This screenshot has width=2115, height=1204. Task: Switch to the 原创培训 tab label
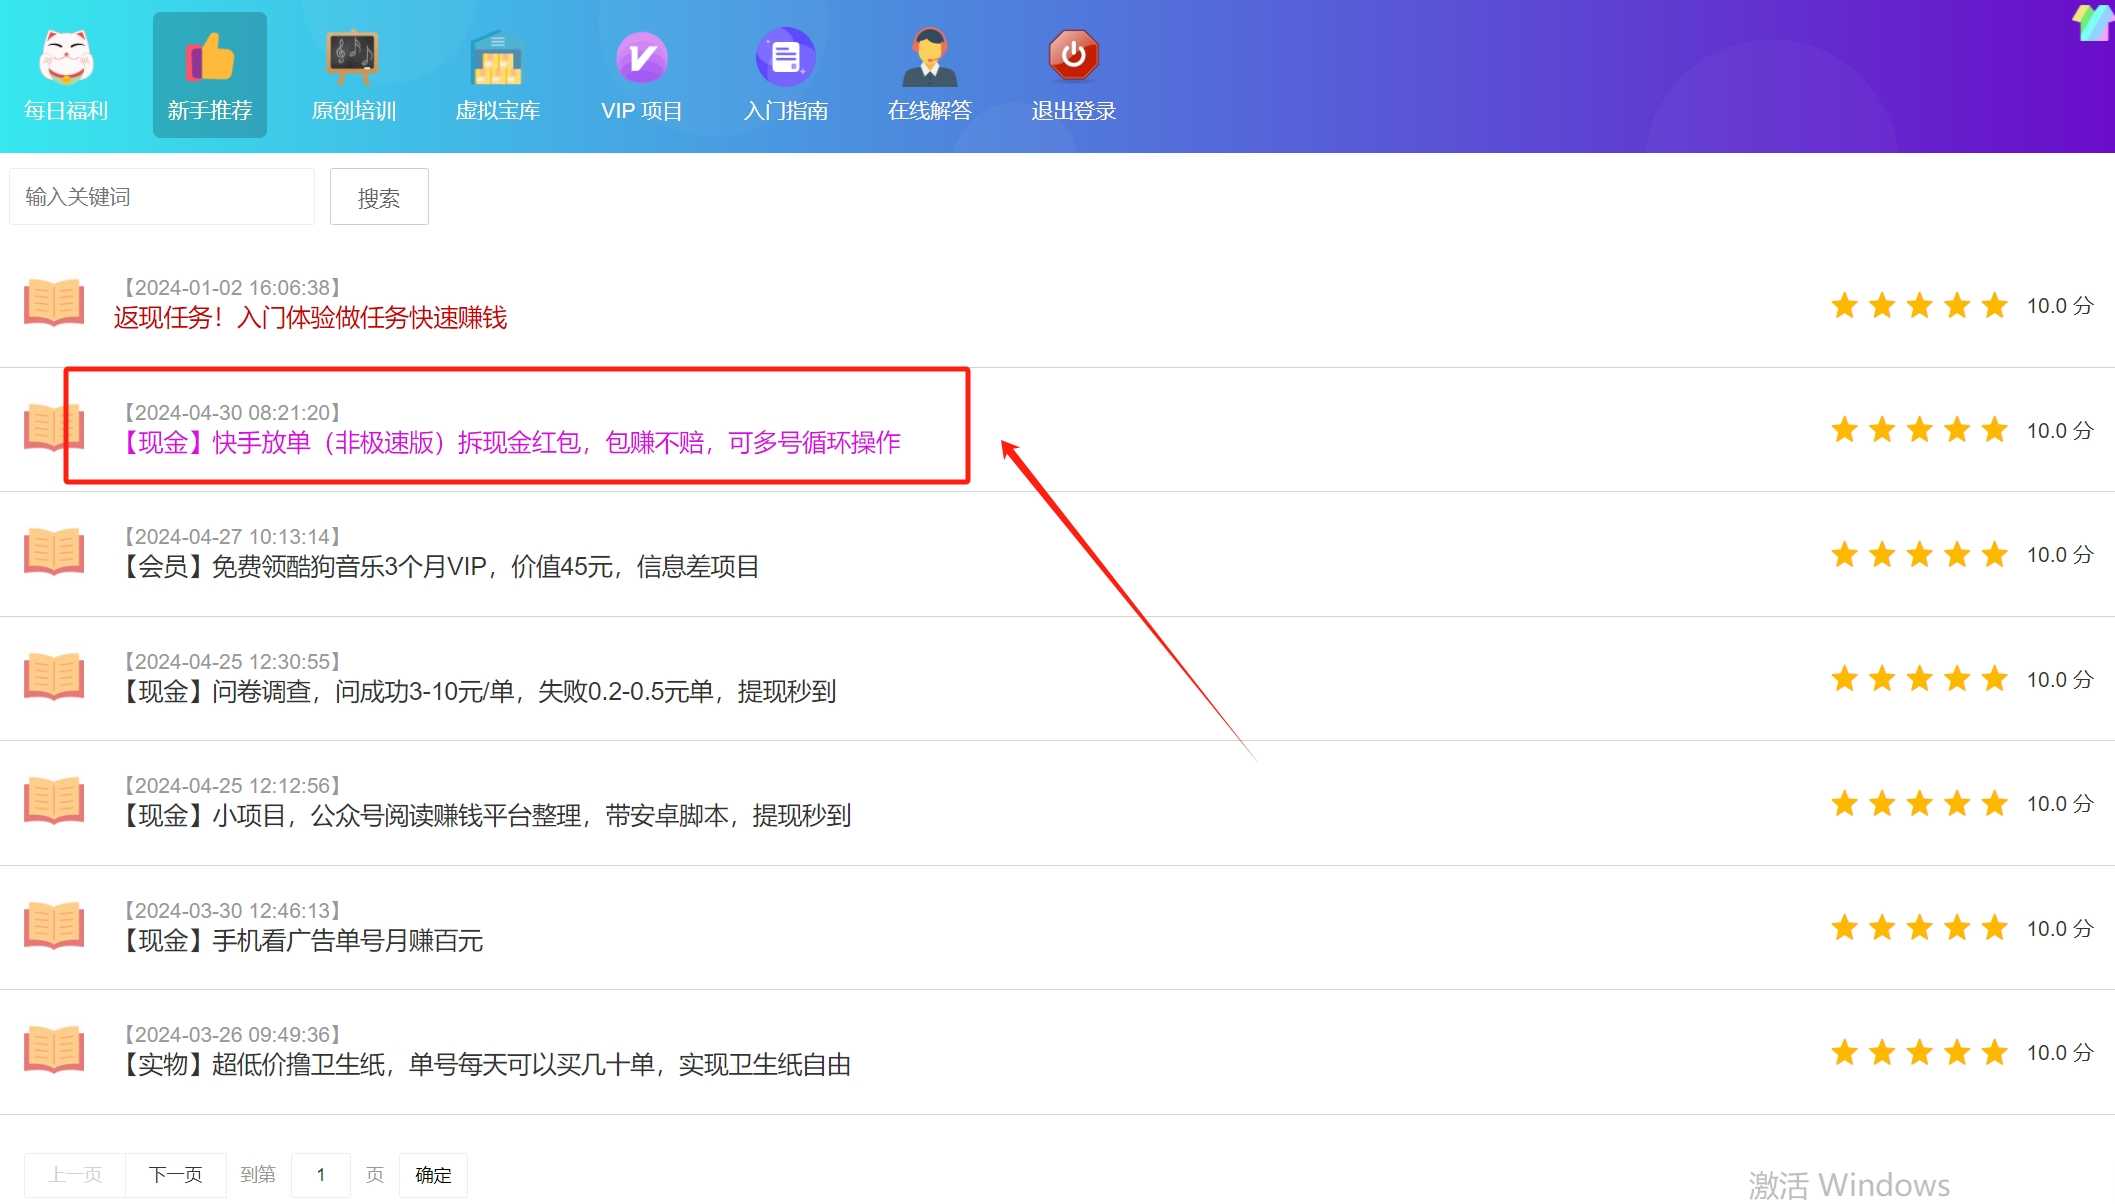click(x=353, y=111)
